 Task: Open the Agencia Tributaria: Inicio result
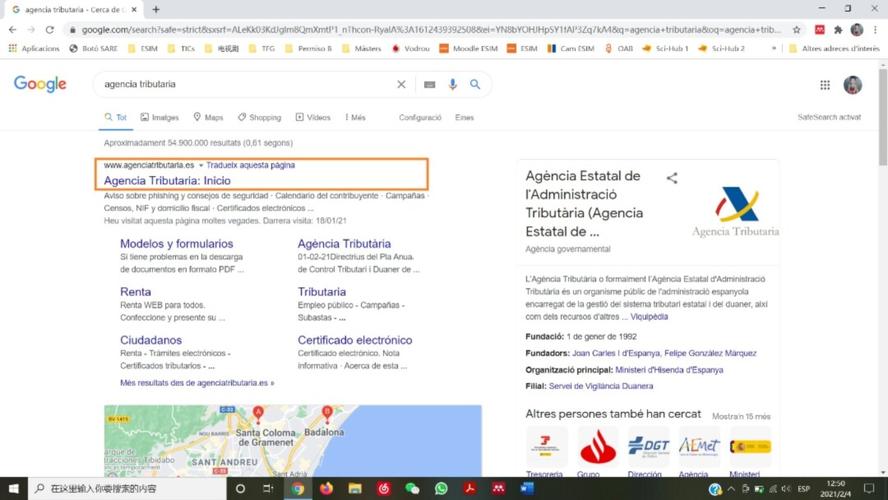click(167, 181)
